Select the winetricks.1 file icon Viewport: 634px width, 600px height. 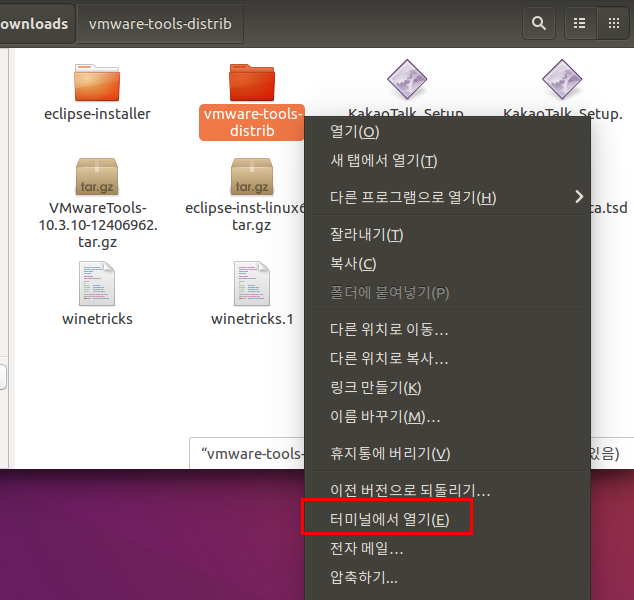[x=252, y=283]
